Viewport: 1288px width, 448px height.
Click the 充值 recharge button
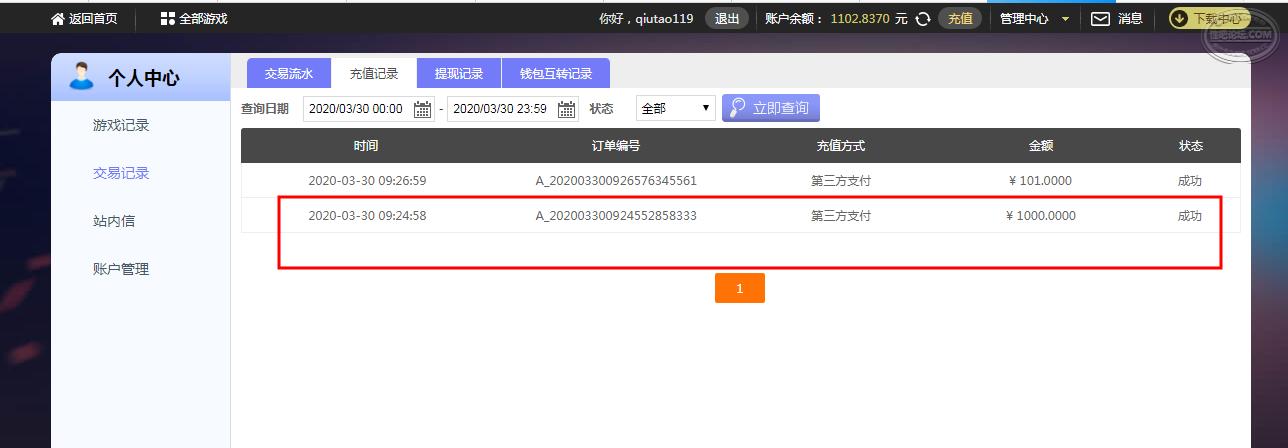[960, 18]
